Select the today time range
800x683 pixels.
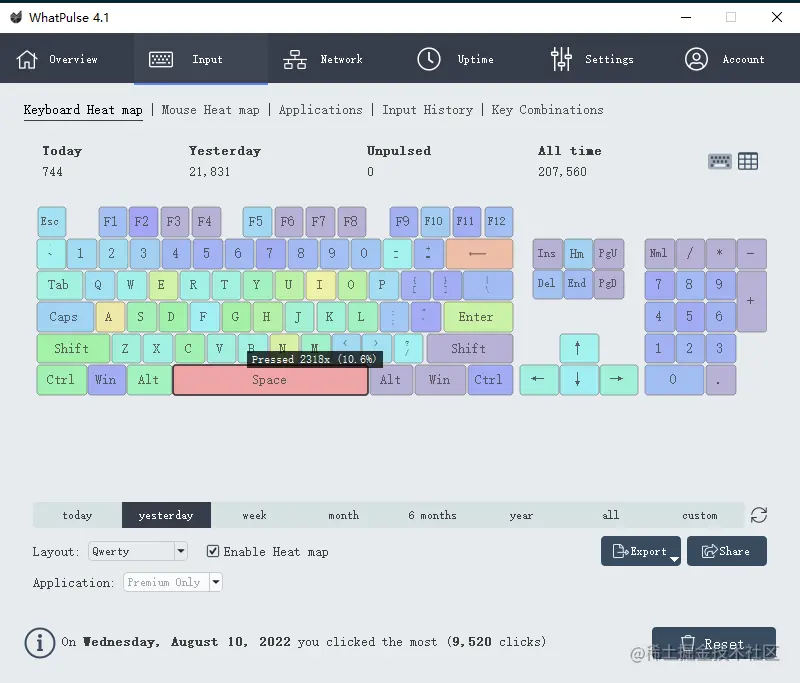pos(77,515)
